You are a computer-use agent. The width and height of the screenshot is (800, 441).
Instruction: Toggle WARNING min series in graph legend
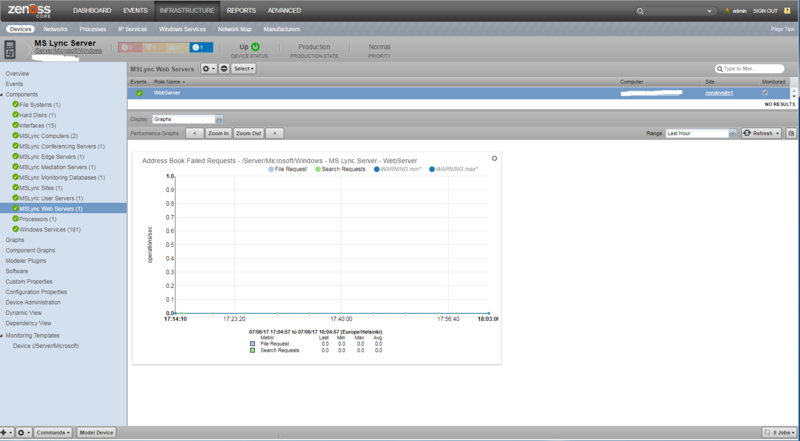397,169
